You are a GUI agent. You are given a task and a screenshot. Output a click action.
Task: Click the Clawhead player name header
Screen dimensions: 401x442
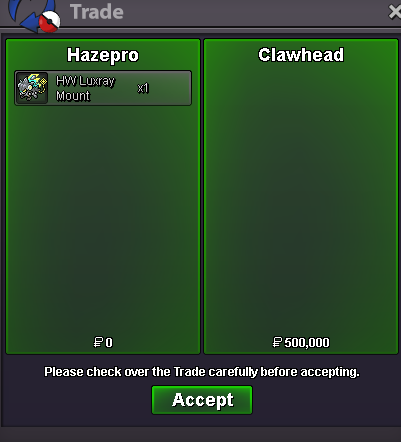[x=301, y=55]
